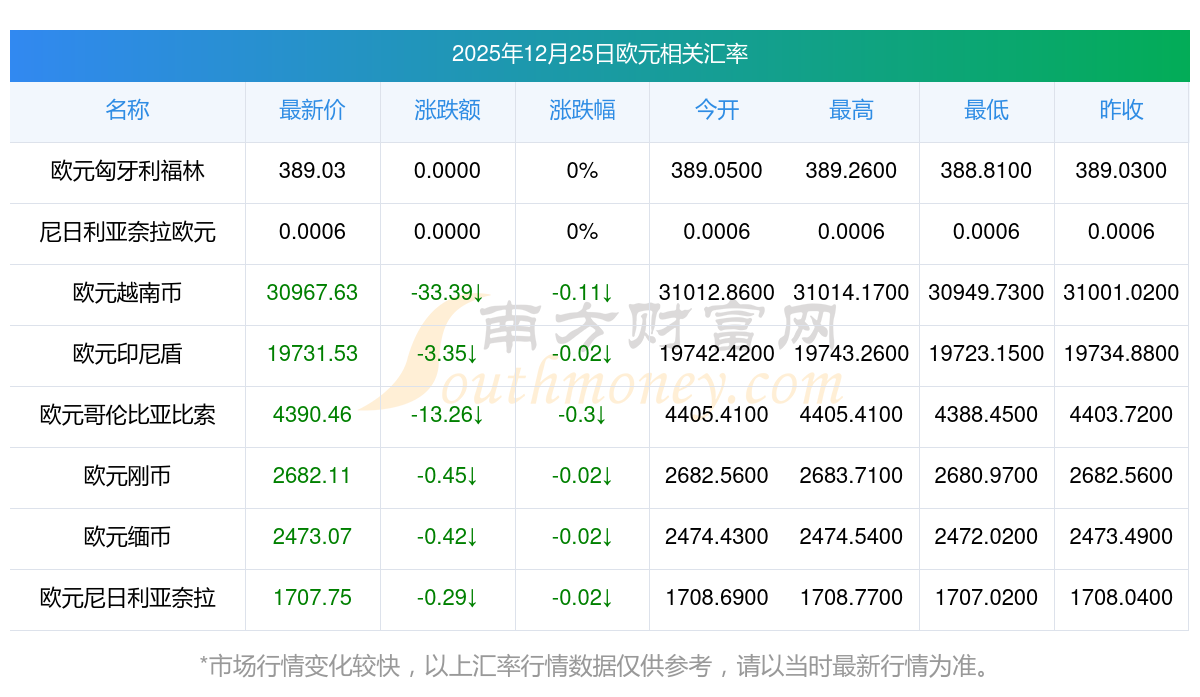Click the 最低 column header

click(x=986, y=111)
